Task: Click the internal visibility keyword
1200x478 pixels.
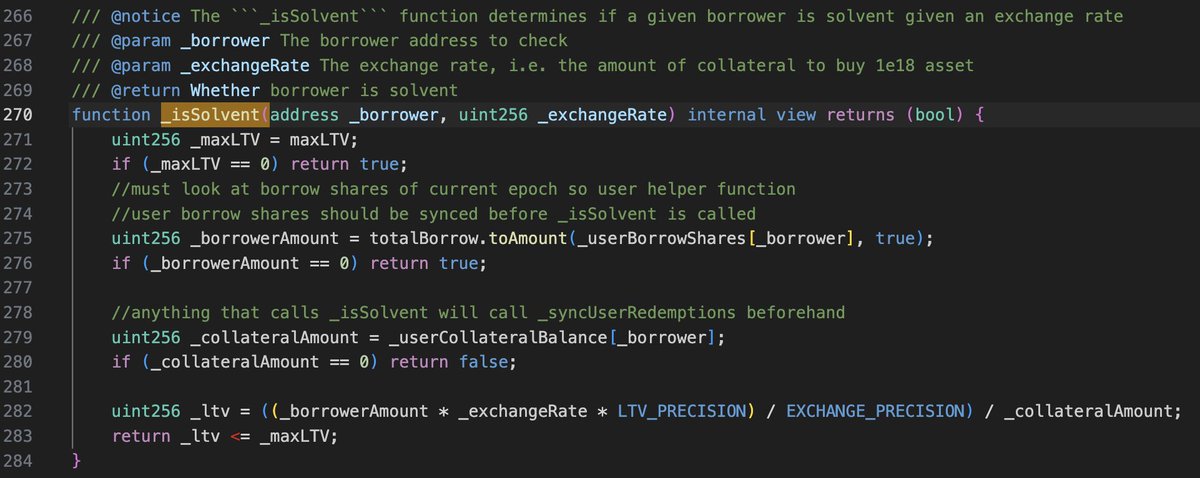Action: click(x=727, y=115)
